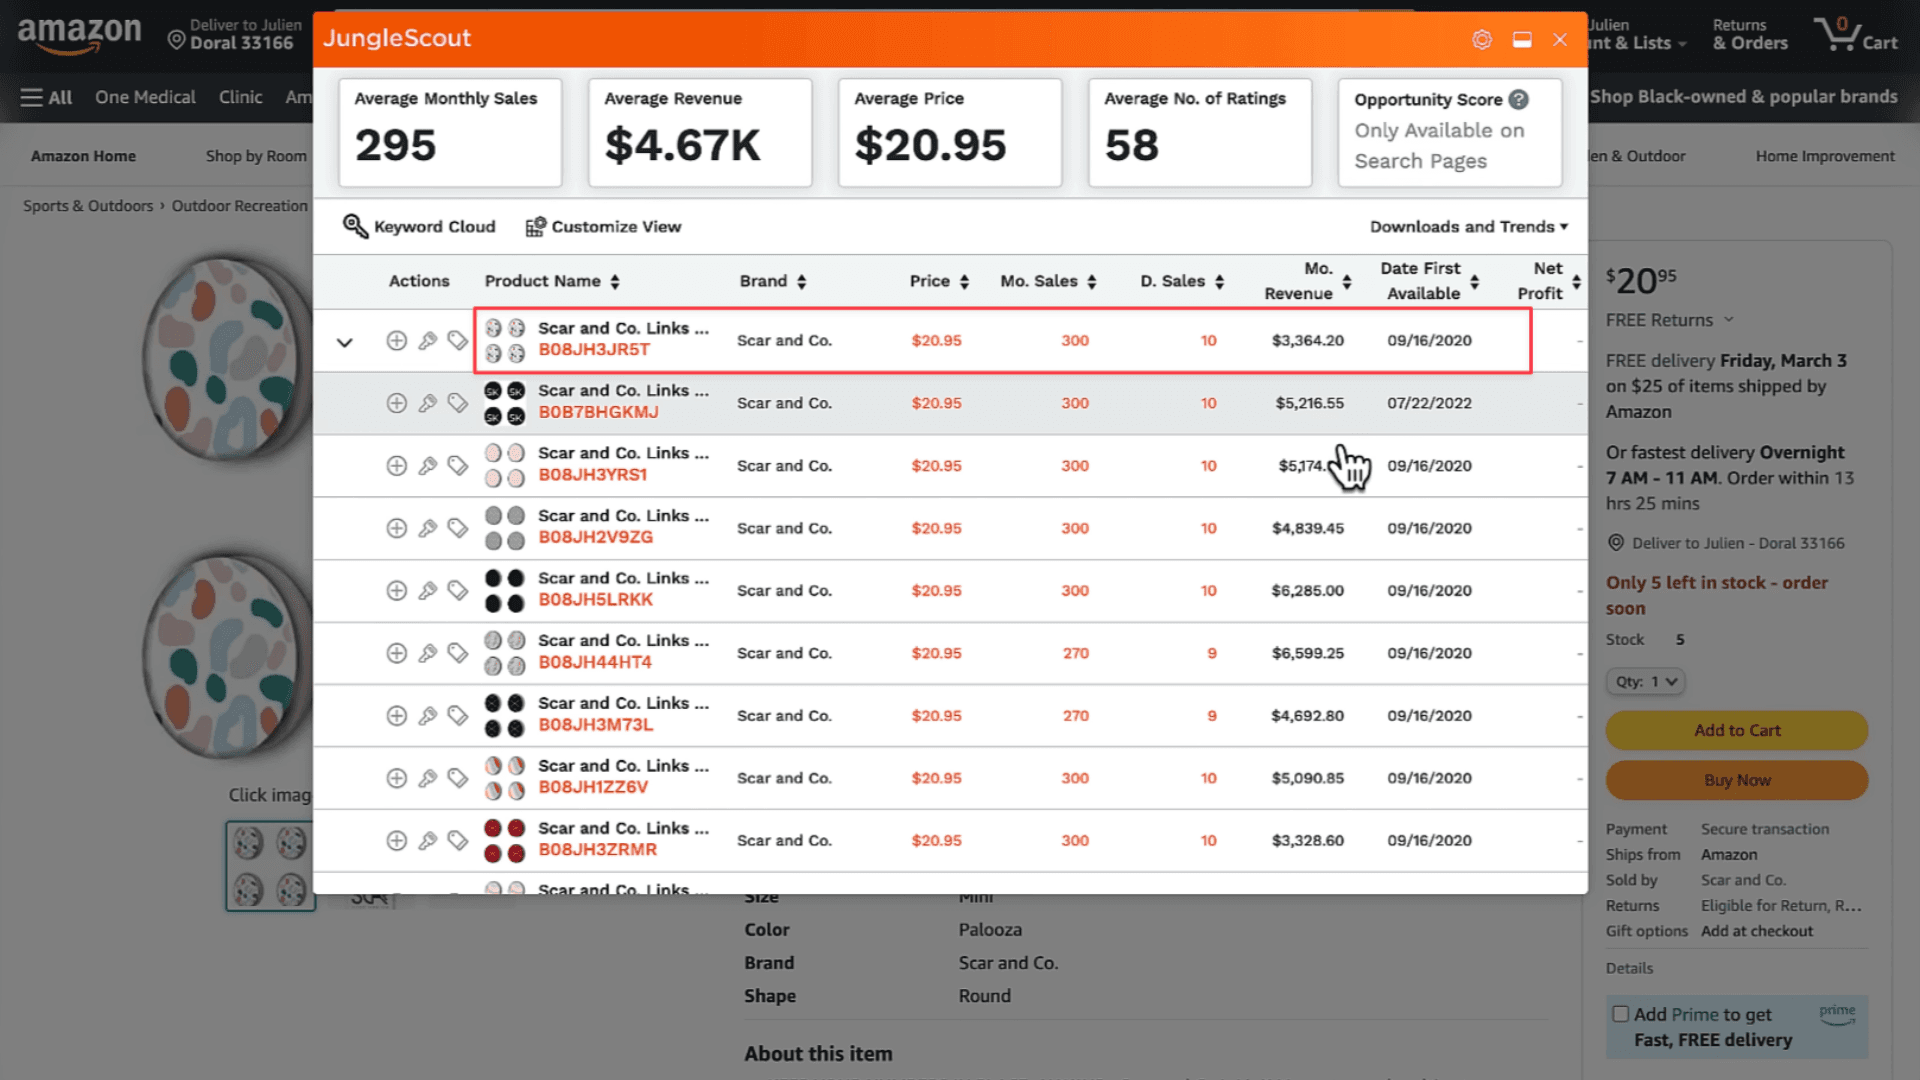Click add icon for B08JH1ZZ6V row

(397, 778)
